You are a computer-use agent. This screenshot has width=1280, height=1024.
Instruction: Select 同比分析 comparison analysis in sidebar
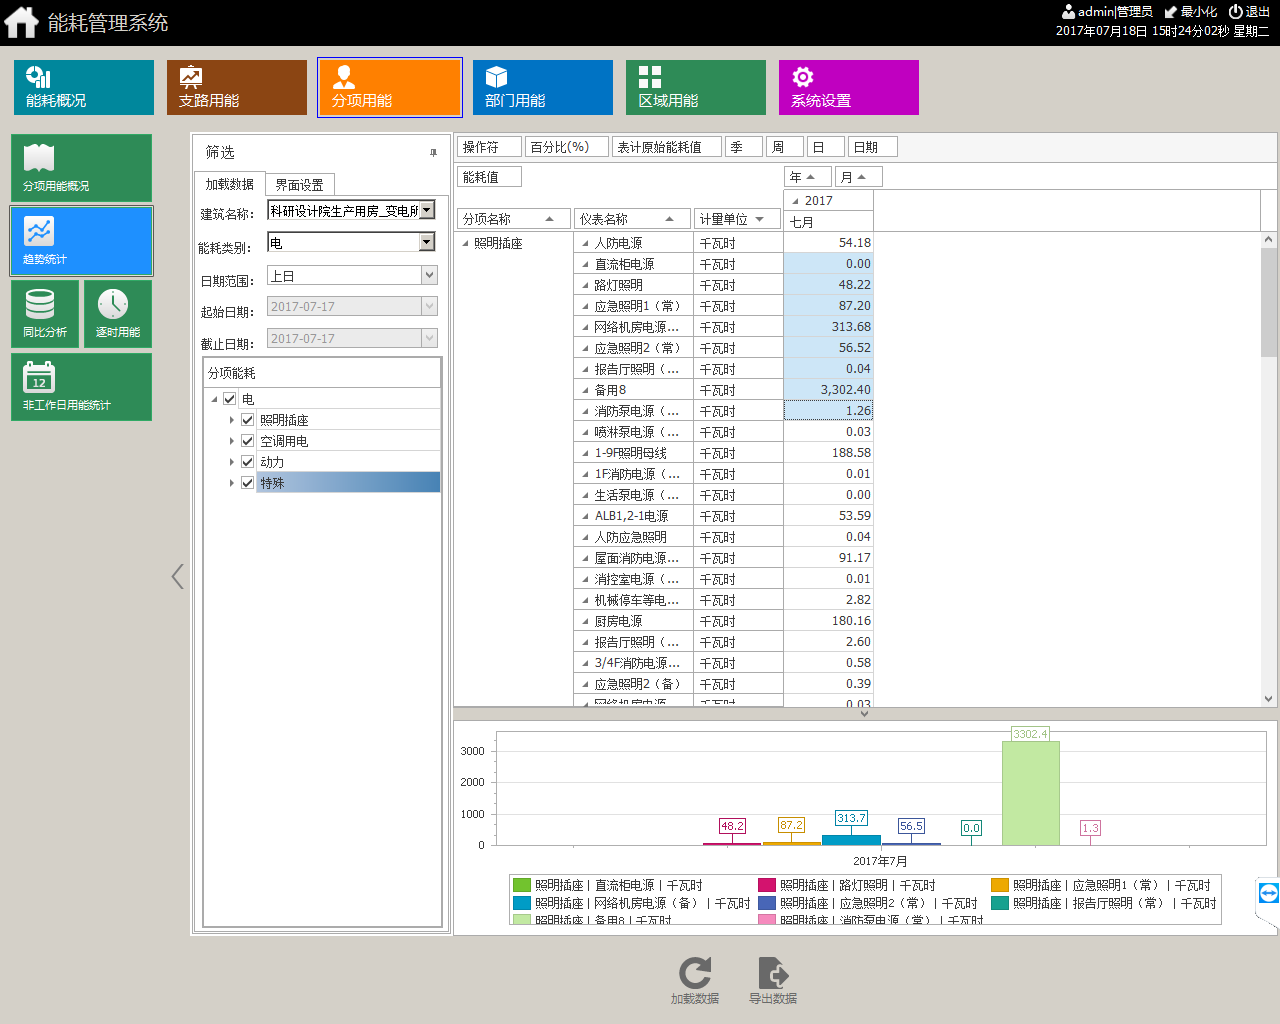(x=45, y=313)
